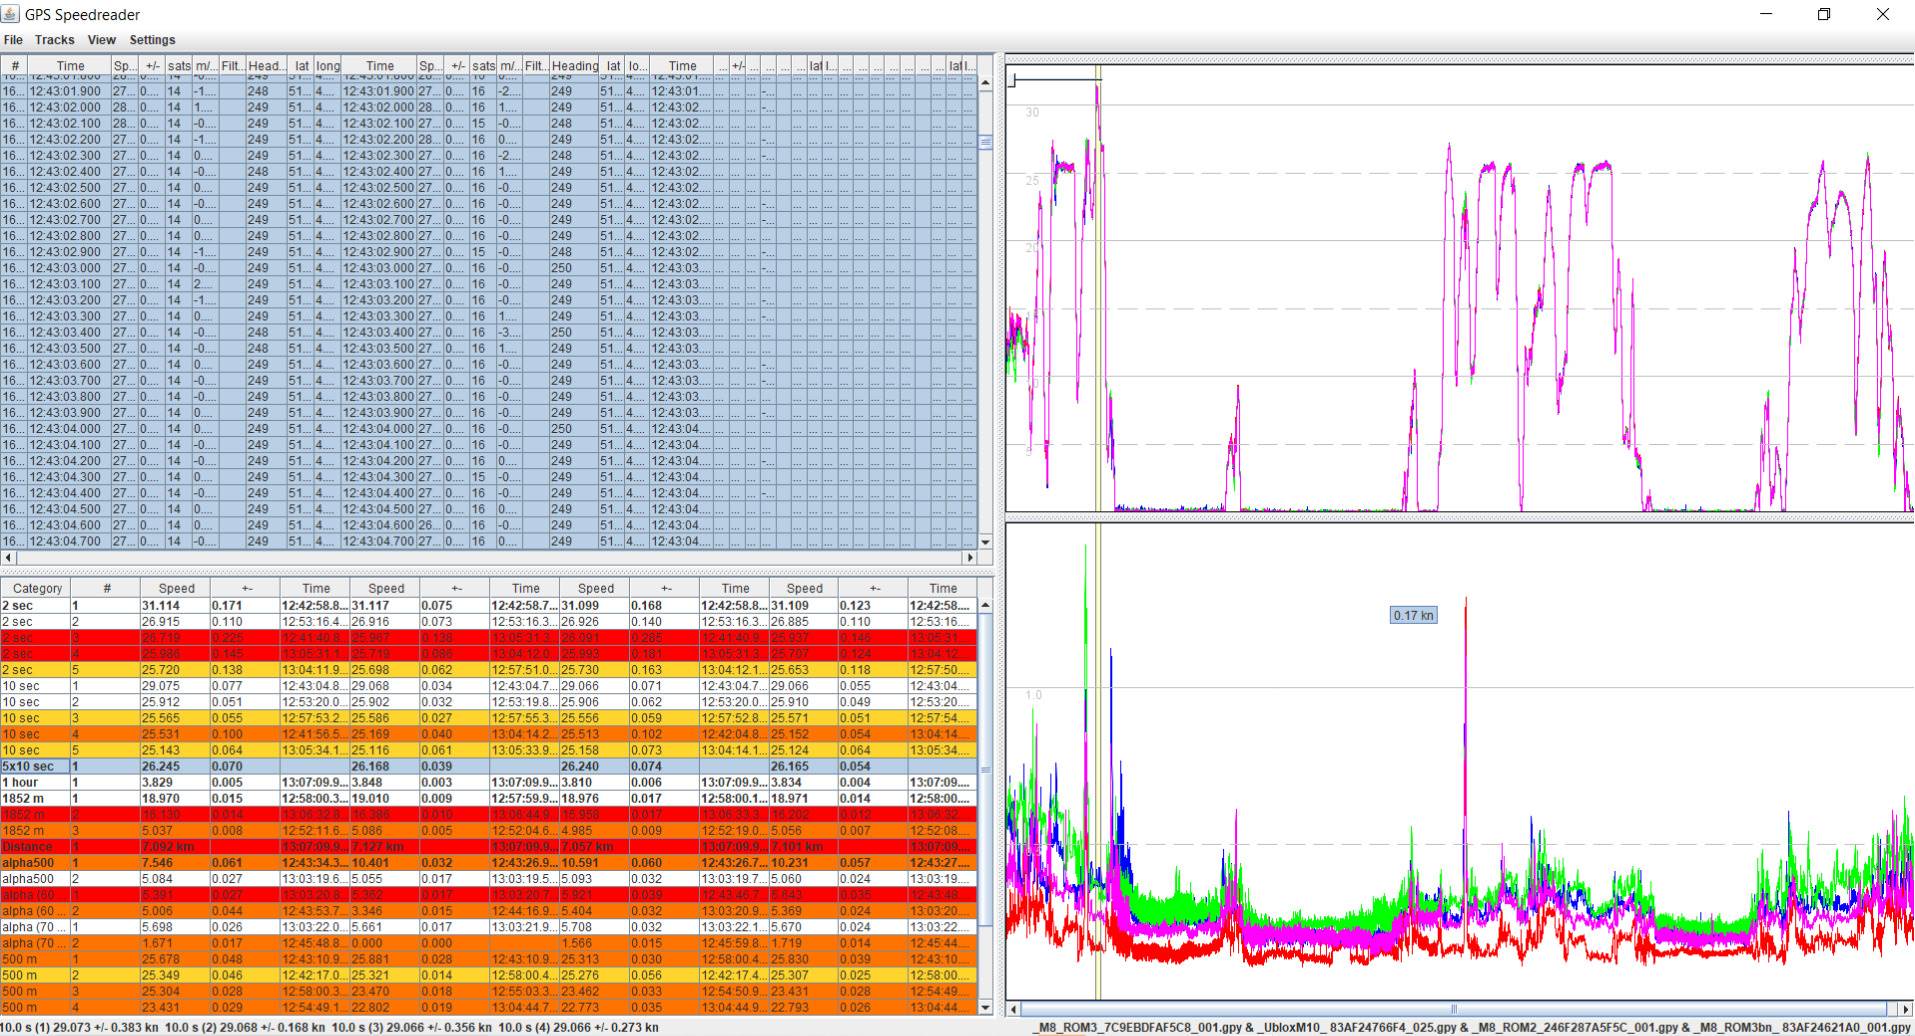This screenshot has width=1915, height=1036.
Task: Click right arrow of graph horizontal scrollbar
Action: click(x=1905, y=1009)
